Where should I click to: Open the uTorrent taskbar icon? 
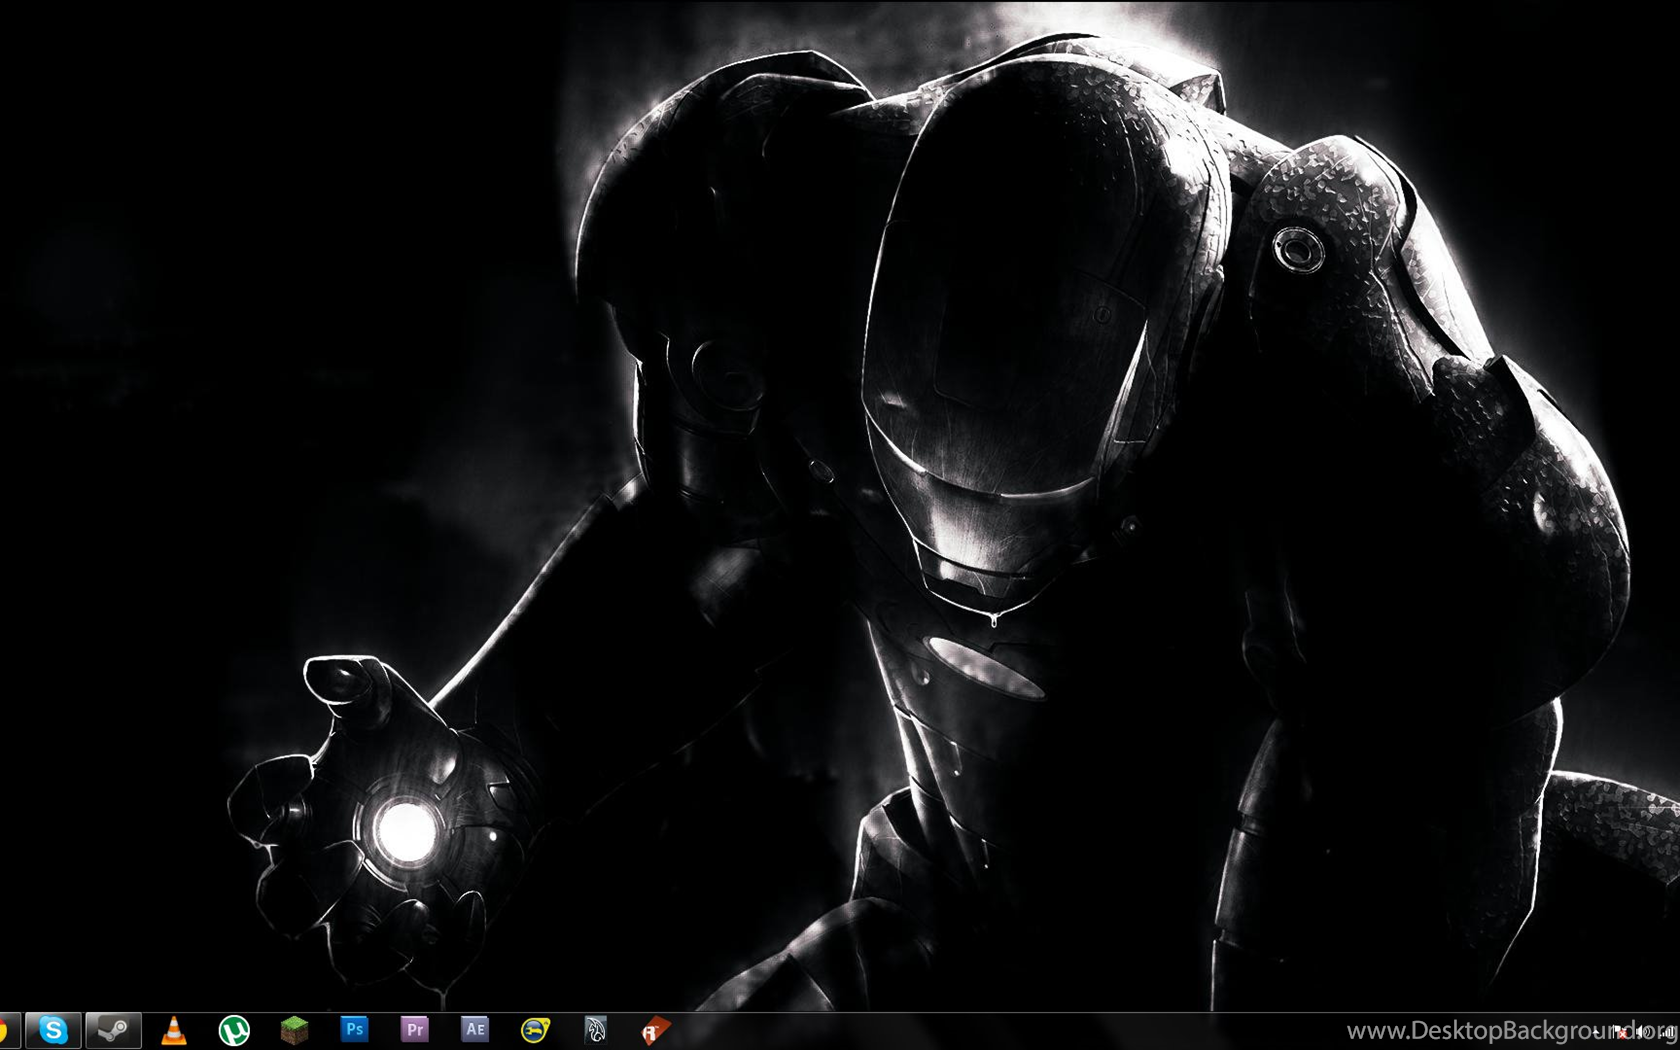tap(234, 1030)
